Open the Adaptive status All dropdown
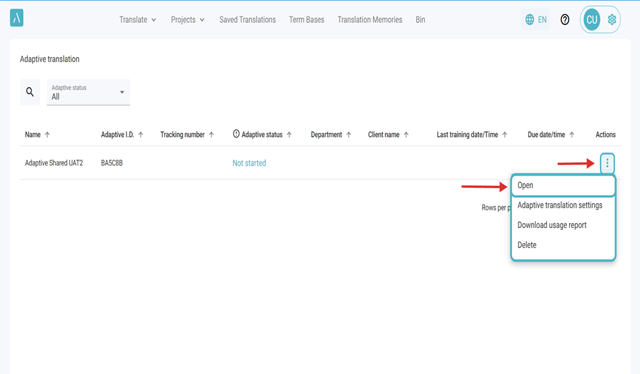This screenshot has height=374, width=640. [x=88, y=92]
